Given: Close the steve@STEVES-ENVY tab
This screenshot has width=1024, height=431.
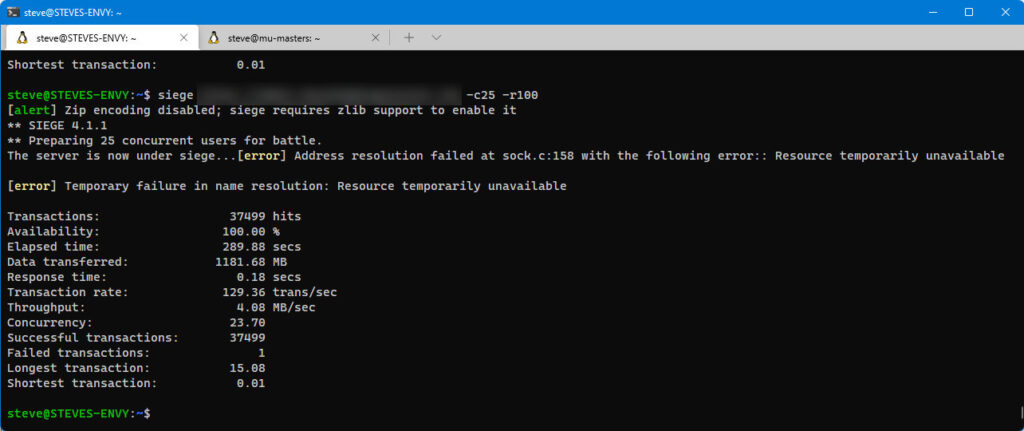Looking at the screenshot, I should click(x=184, y=38).
